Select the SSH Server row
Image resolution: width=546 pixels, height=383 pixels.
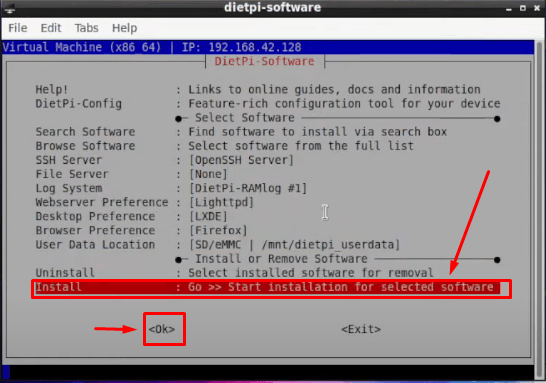268,160
